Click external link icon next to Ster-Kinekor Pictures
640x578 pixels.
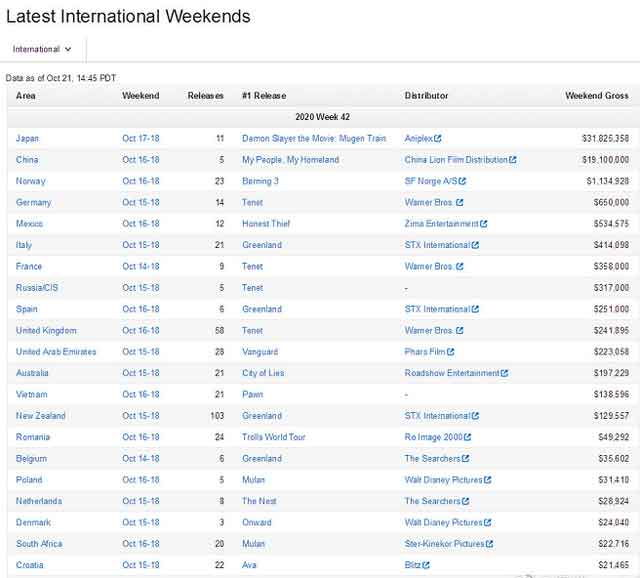point(490,544)
